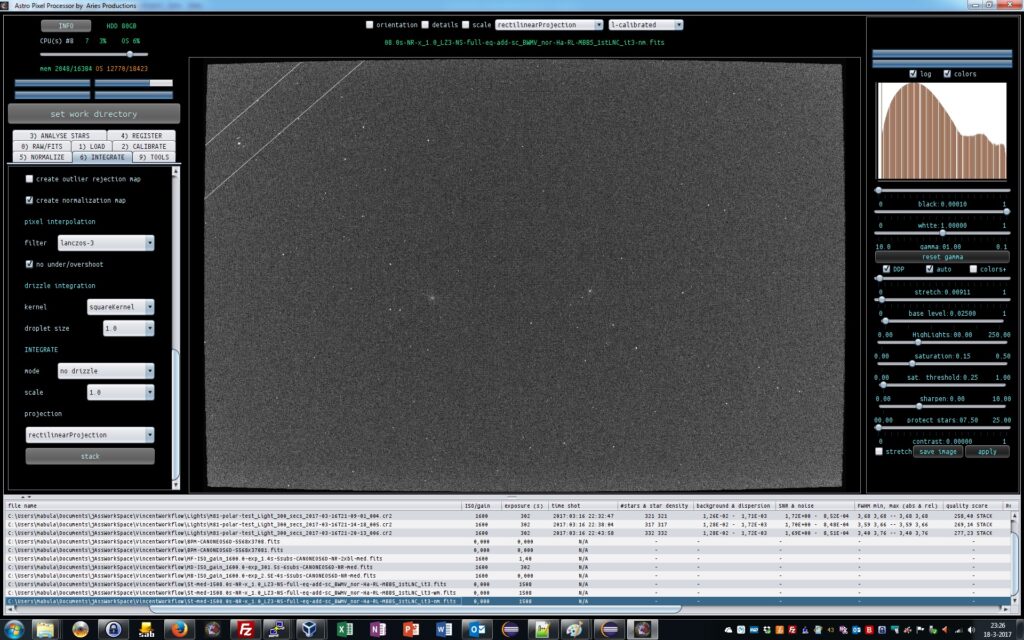Open the integrate mode no drizzle dropdown
Image resolution: width=1024 pixels, height=640 pixels.
click(x=106, y=371)
